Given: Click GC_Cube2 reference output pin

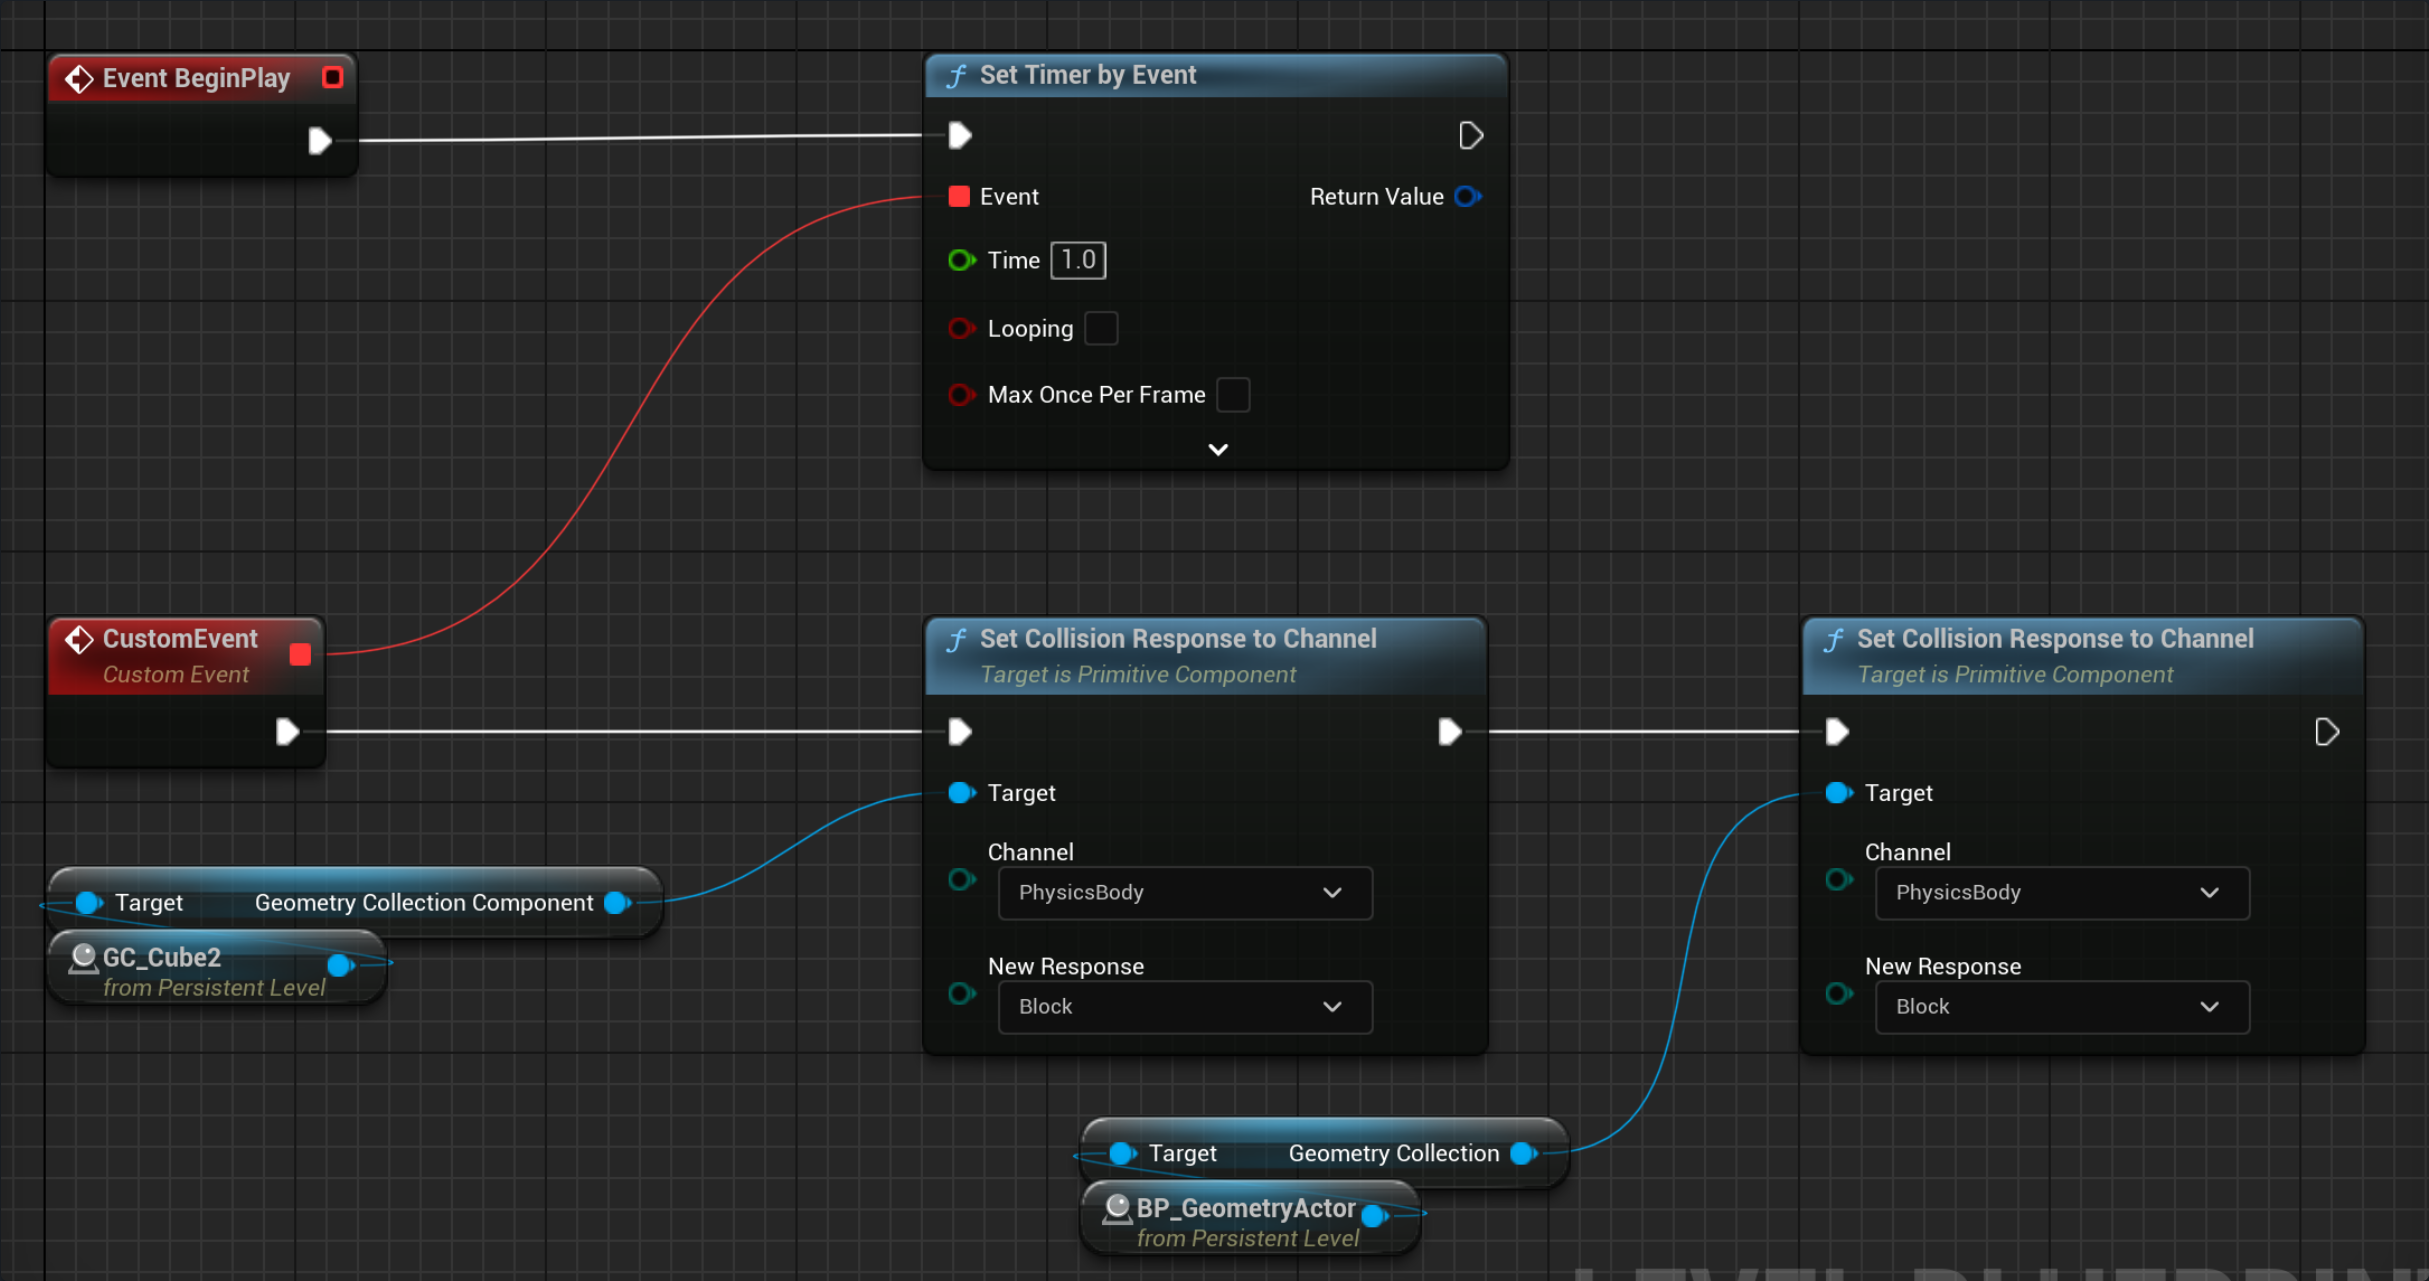Looking at the screenshot, I should pos(341,965).
